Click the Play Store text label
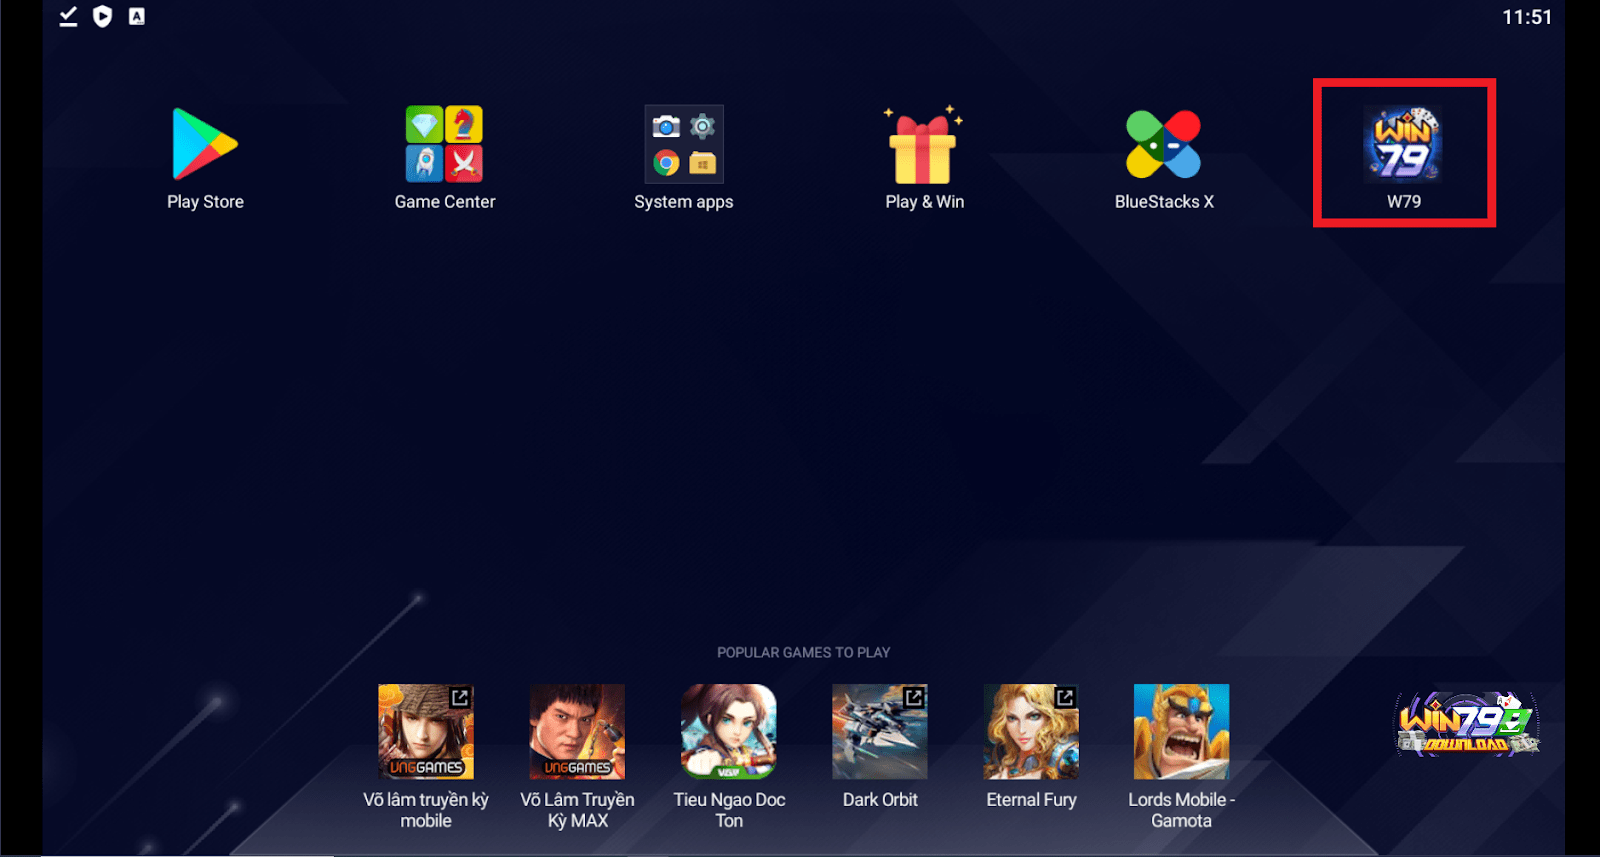1600x857 pixels. (x=205, y=202)
